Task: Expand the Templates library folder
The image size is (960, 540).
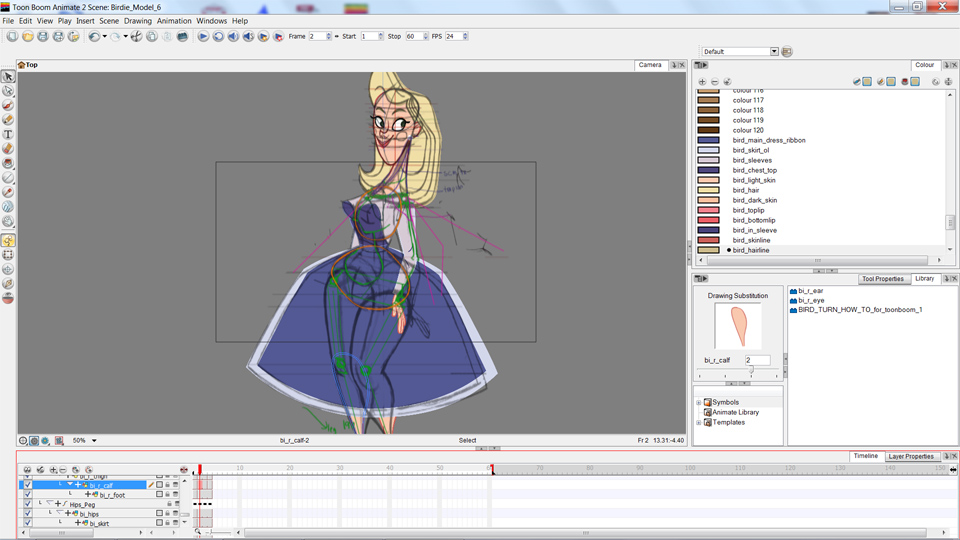Action: pyautogui.click(x=699, y=422)
